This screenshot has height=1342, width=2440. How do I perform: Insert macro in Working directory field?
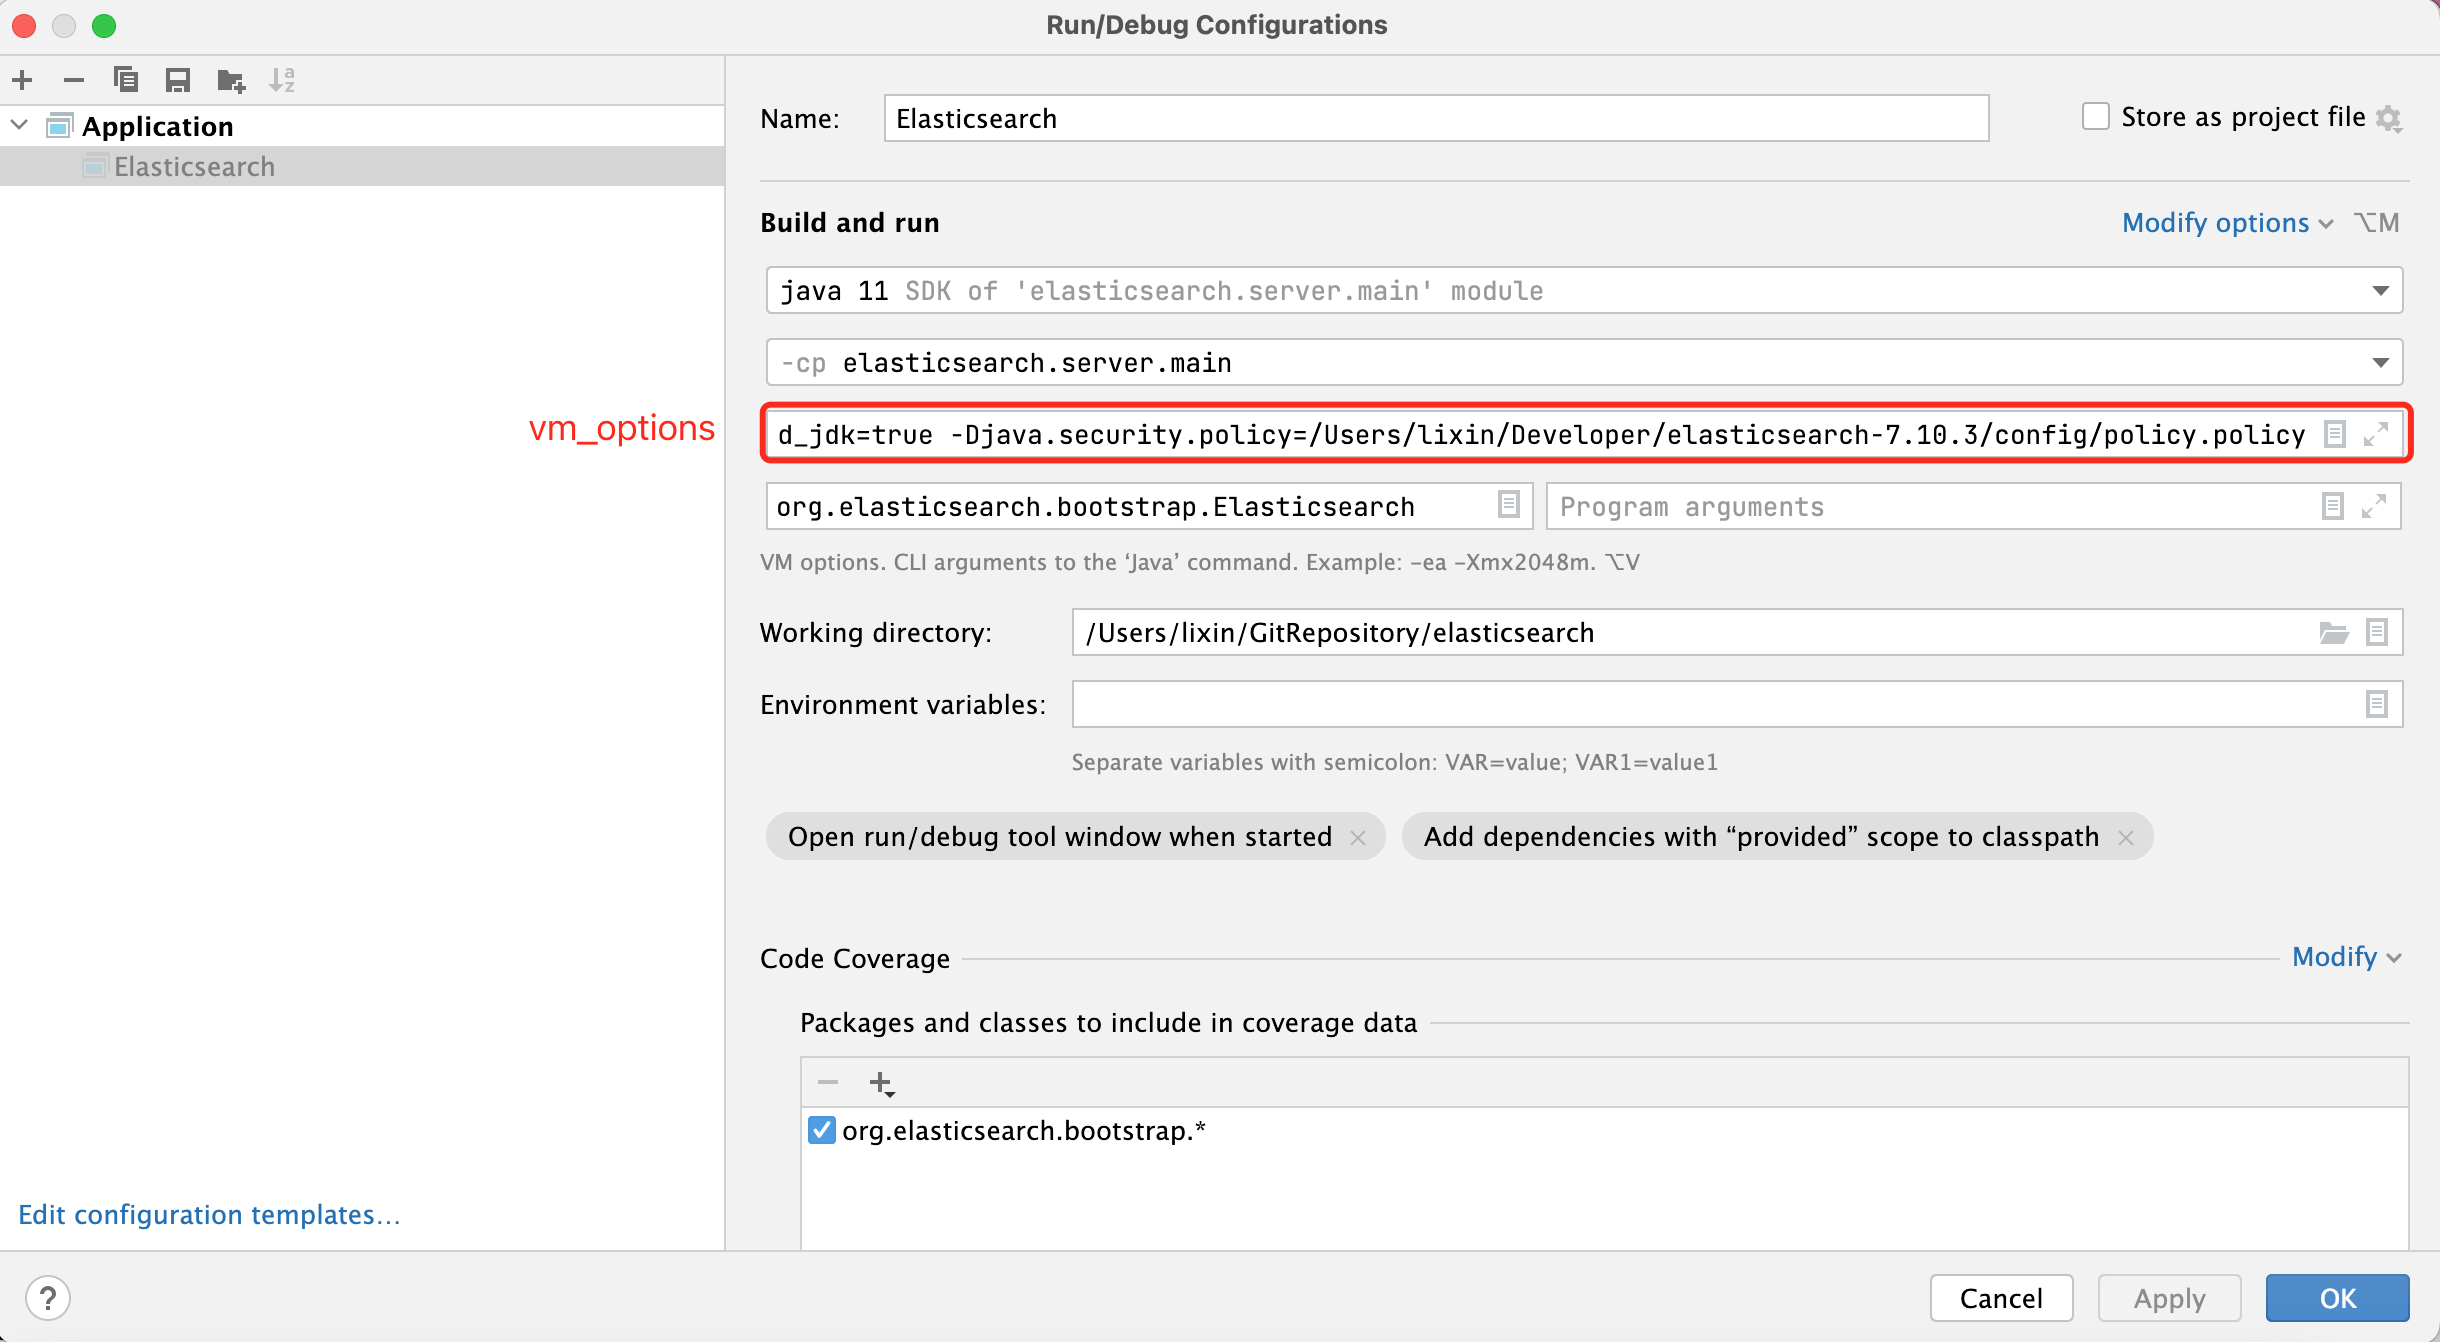pos(2377,632)
